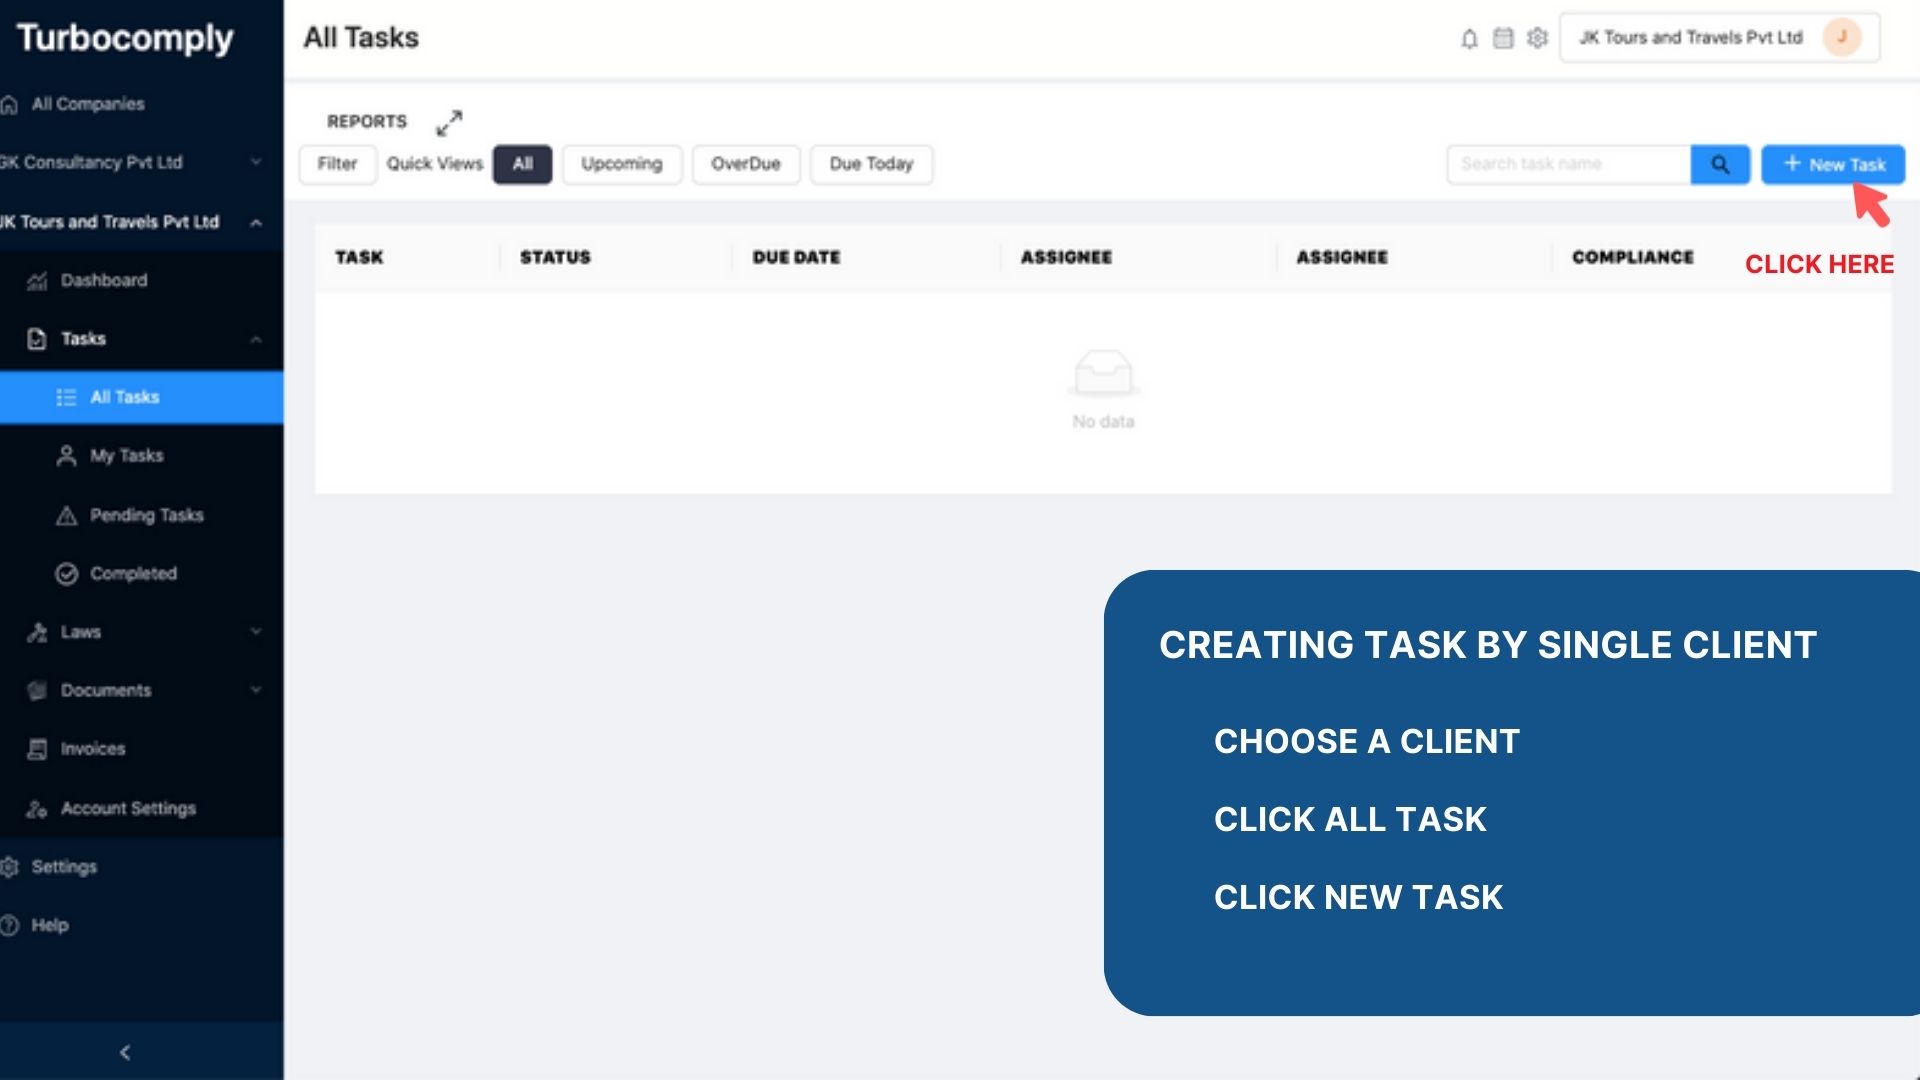Image resolution: width=1920 pixels, height=1080 pixels.
Task: Click the Search task name field
Action: 1567,165
